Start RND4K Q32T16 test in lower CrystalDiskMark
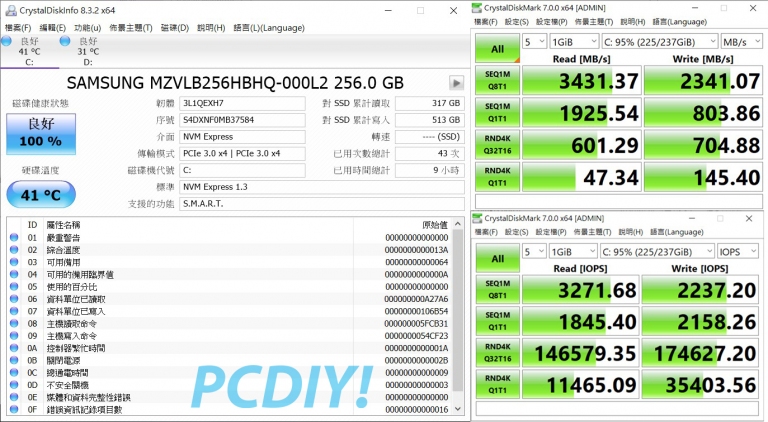The width and height of the screenshot is (768, 422). click(498, 353)
